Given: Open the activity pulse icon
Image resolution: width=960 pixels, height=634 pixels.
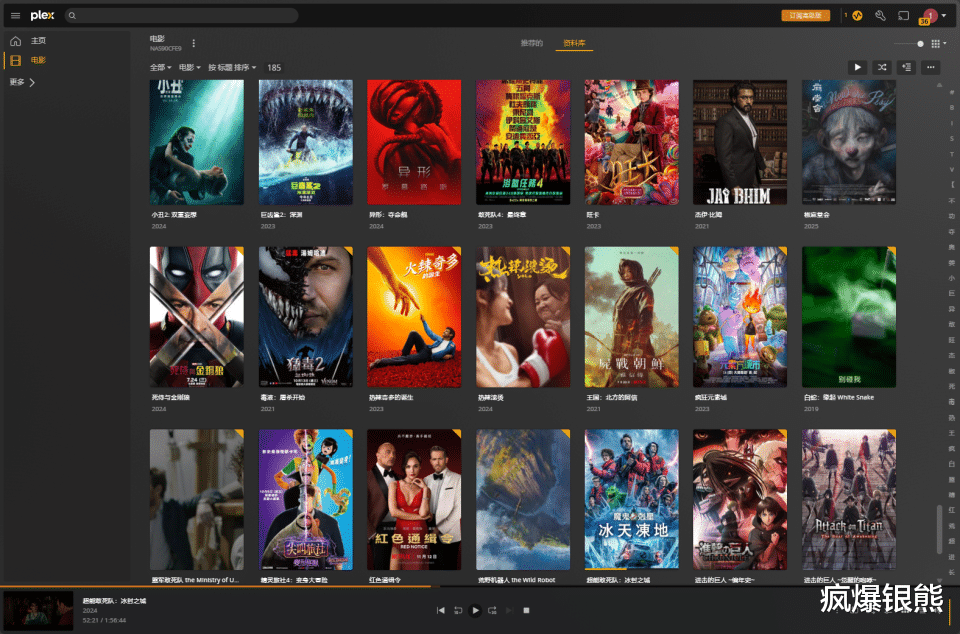Looking at the screenshot, I should 857,16.
